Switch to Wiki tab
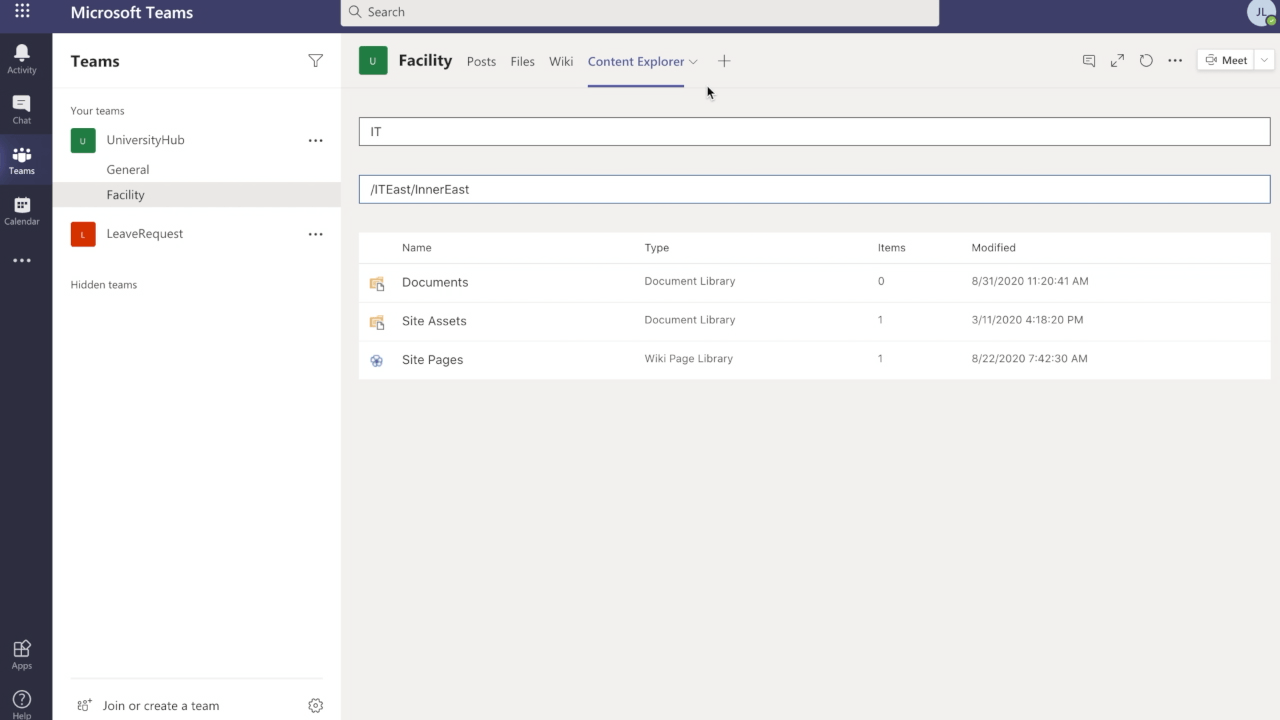The height and width of the screenshot is (720, 1280). pos(561,61)
